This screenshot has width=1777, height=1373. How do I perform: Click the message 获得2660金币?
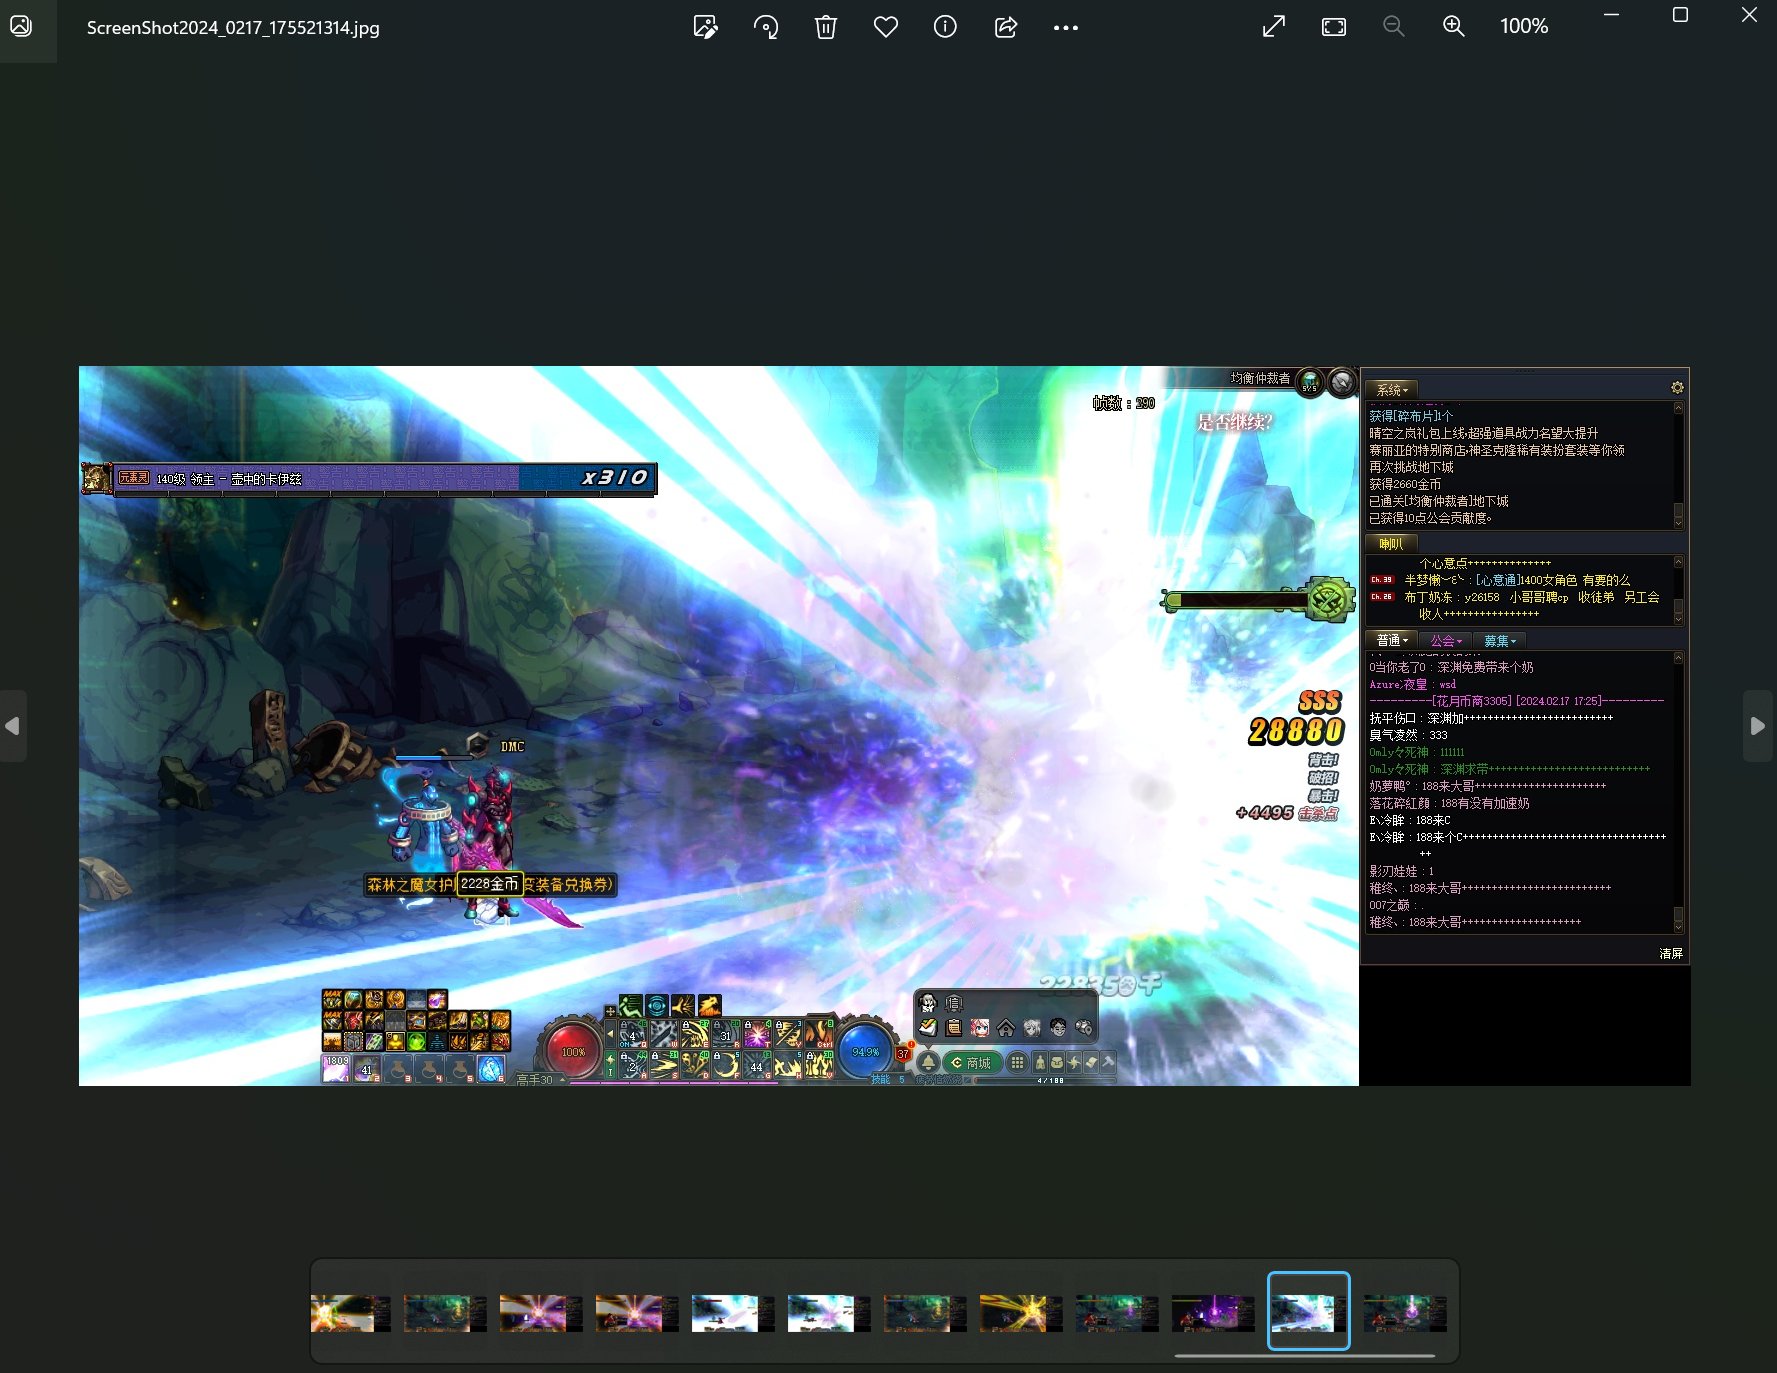(x=1405, y=484)
